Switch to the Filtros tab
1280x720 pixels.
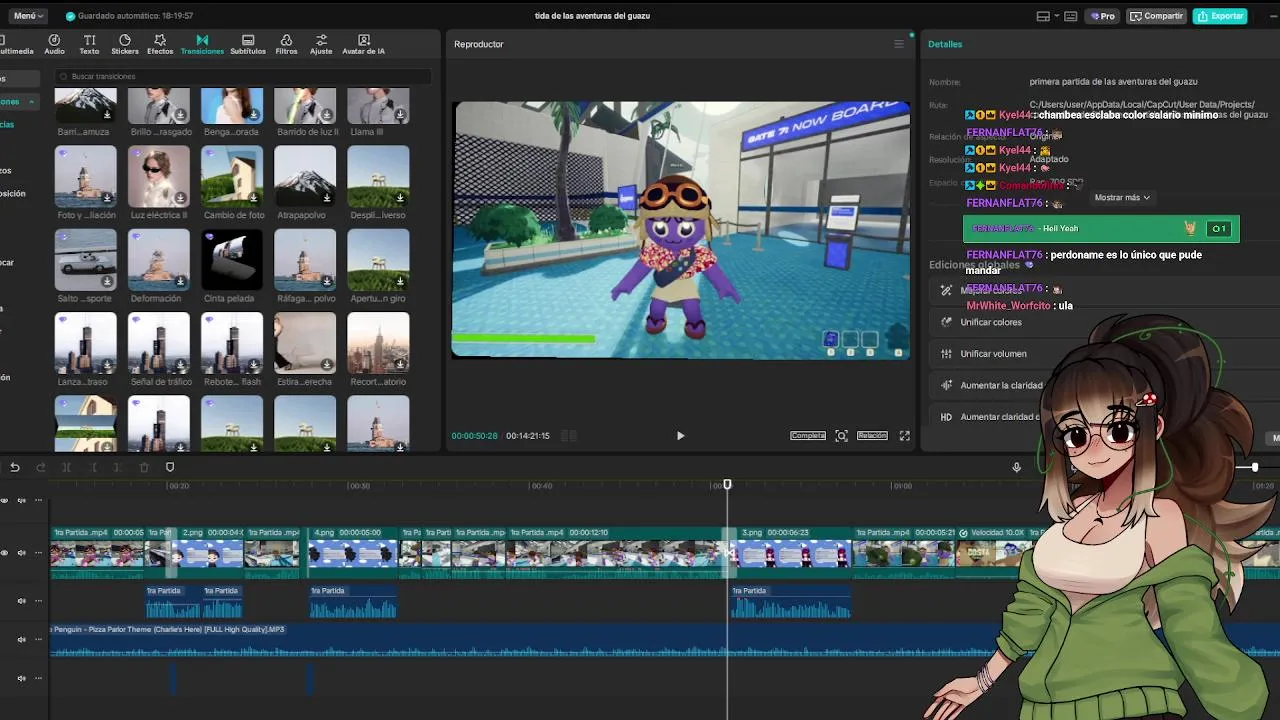point(286,45)
